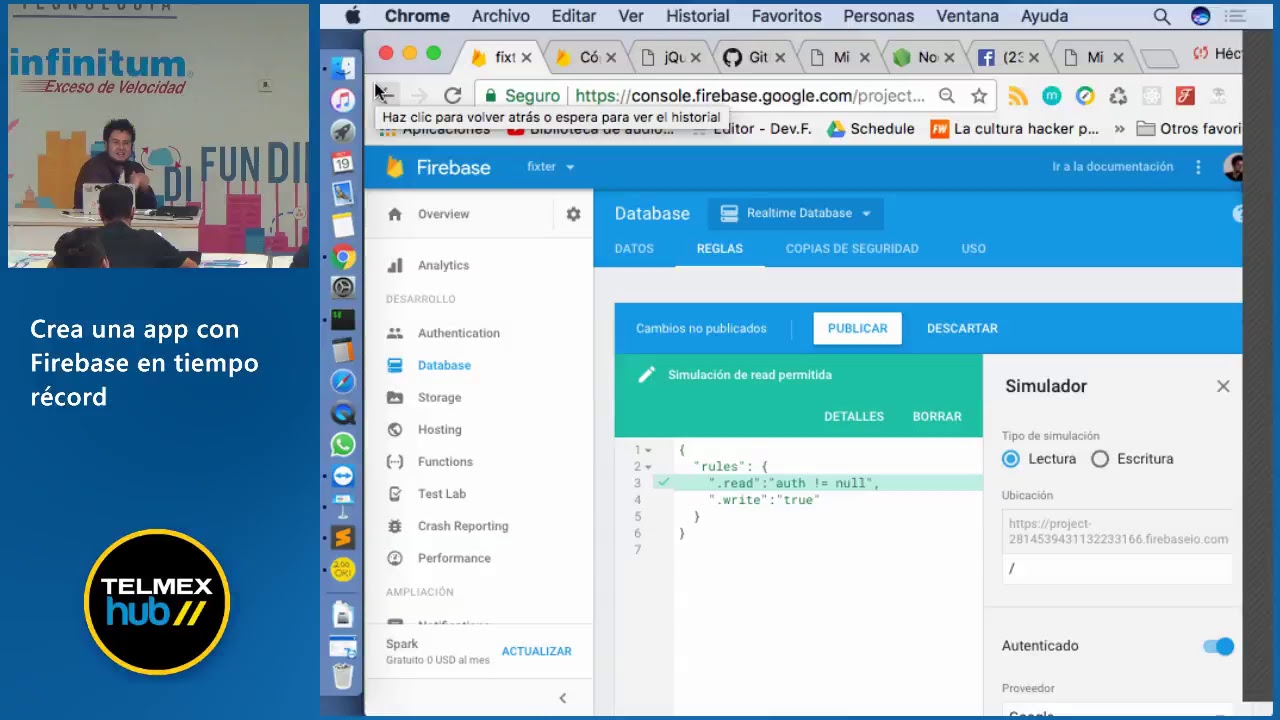Viewport: 1280px width, 720px height.
Task: Open the vertical three-dot menu in Firebase header
Action: pos(1198,167)
